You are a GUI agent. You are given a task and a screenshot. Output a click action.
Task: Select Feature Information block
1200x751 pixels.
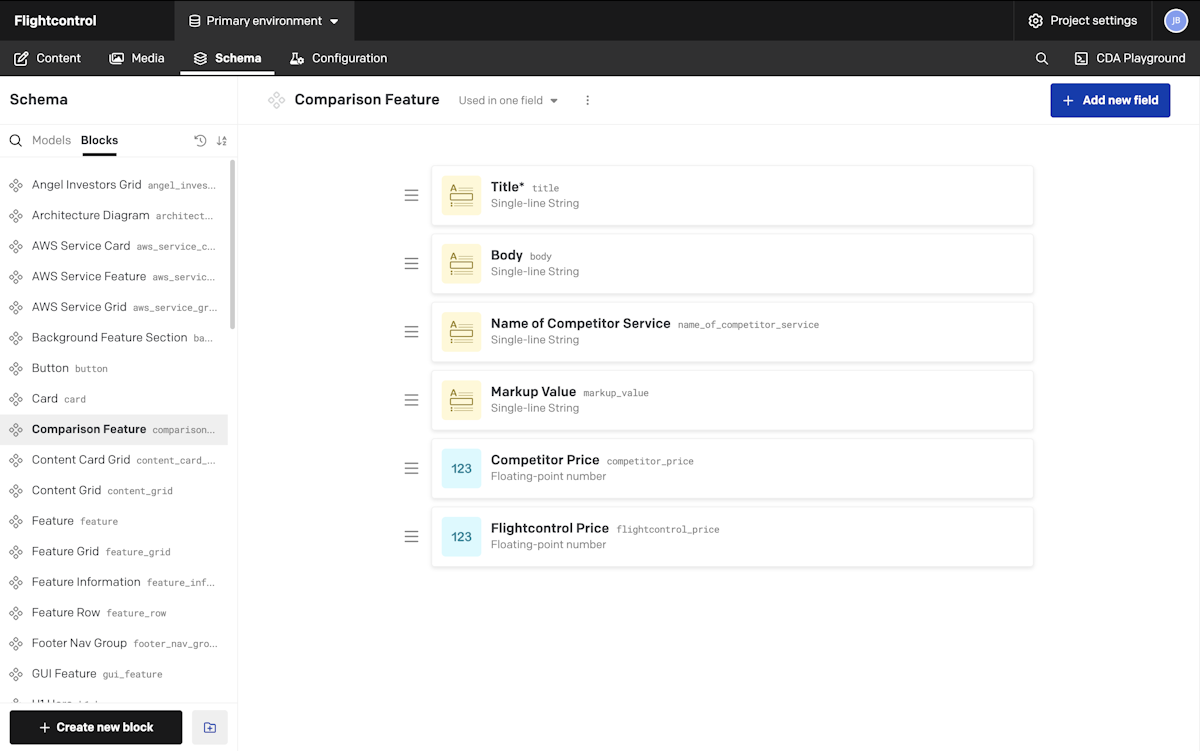[x=114, y=582]
